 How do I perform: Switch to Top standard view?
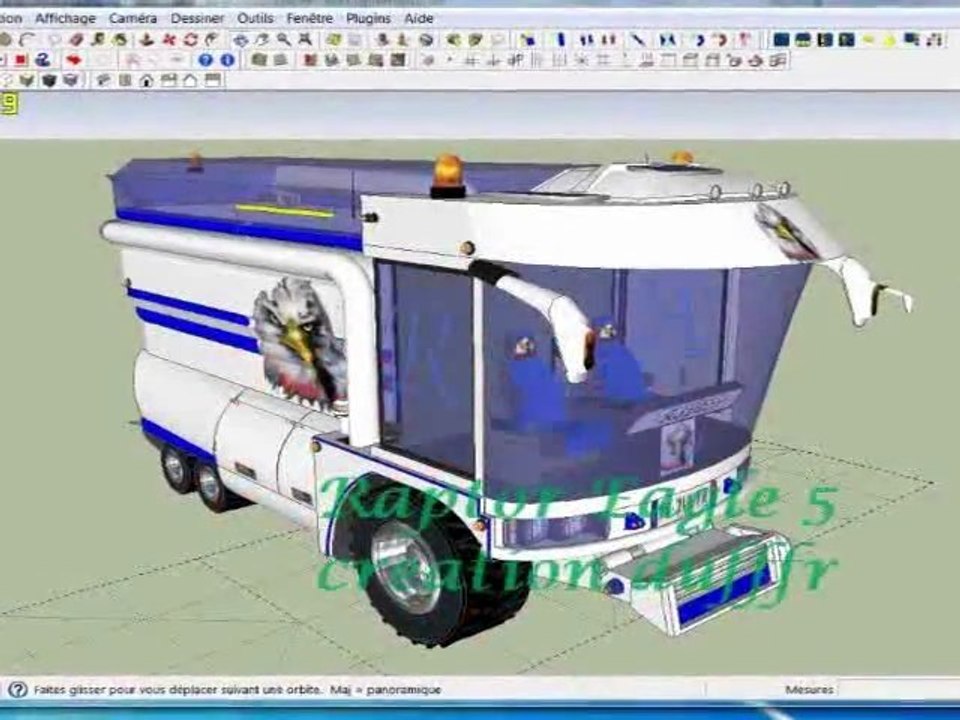(125, 80)
